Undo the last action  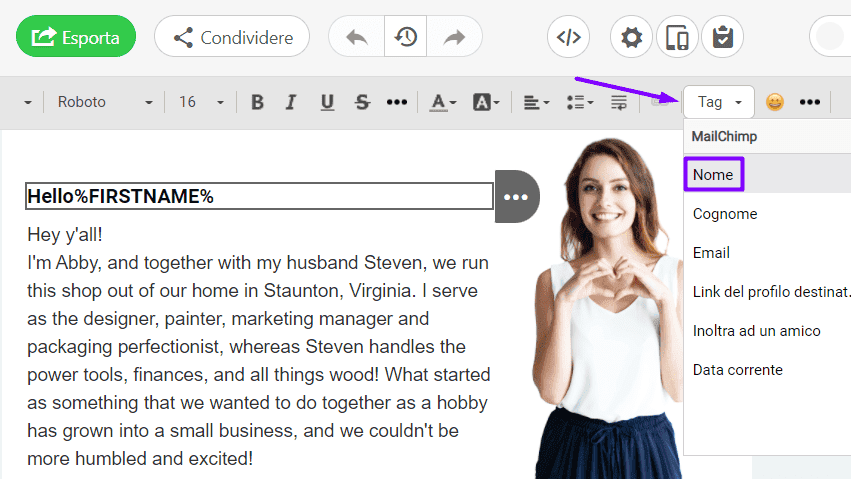pyautogui.click(x=356, y=37)
